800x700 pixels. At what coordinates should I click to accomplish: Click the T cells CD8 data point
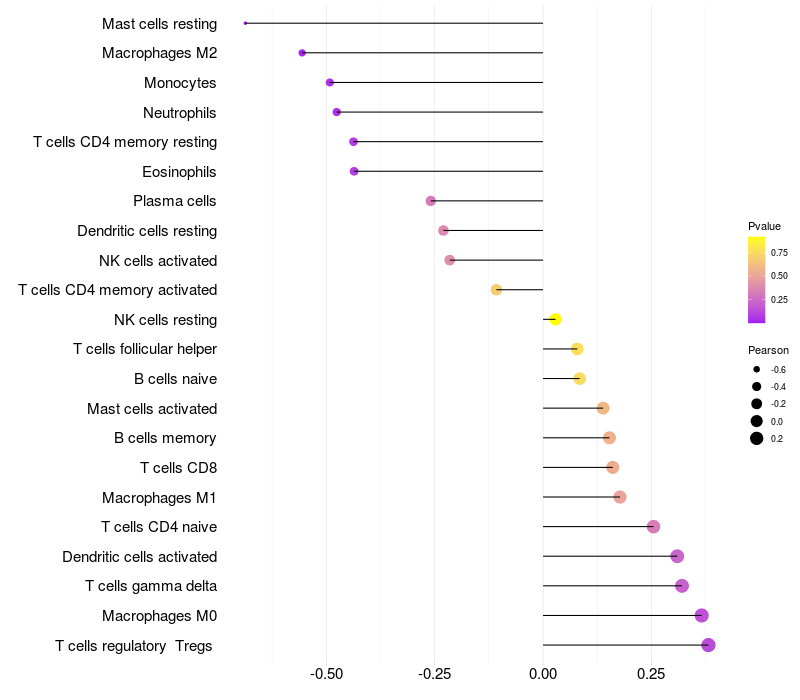click(x=613, y=467)
